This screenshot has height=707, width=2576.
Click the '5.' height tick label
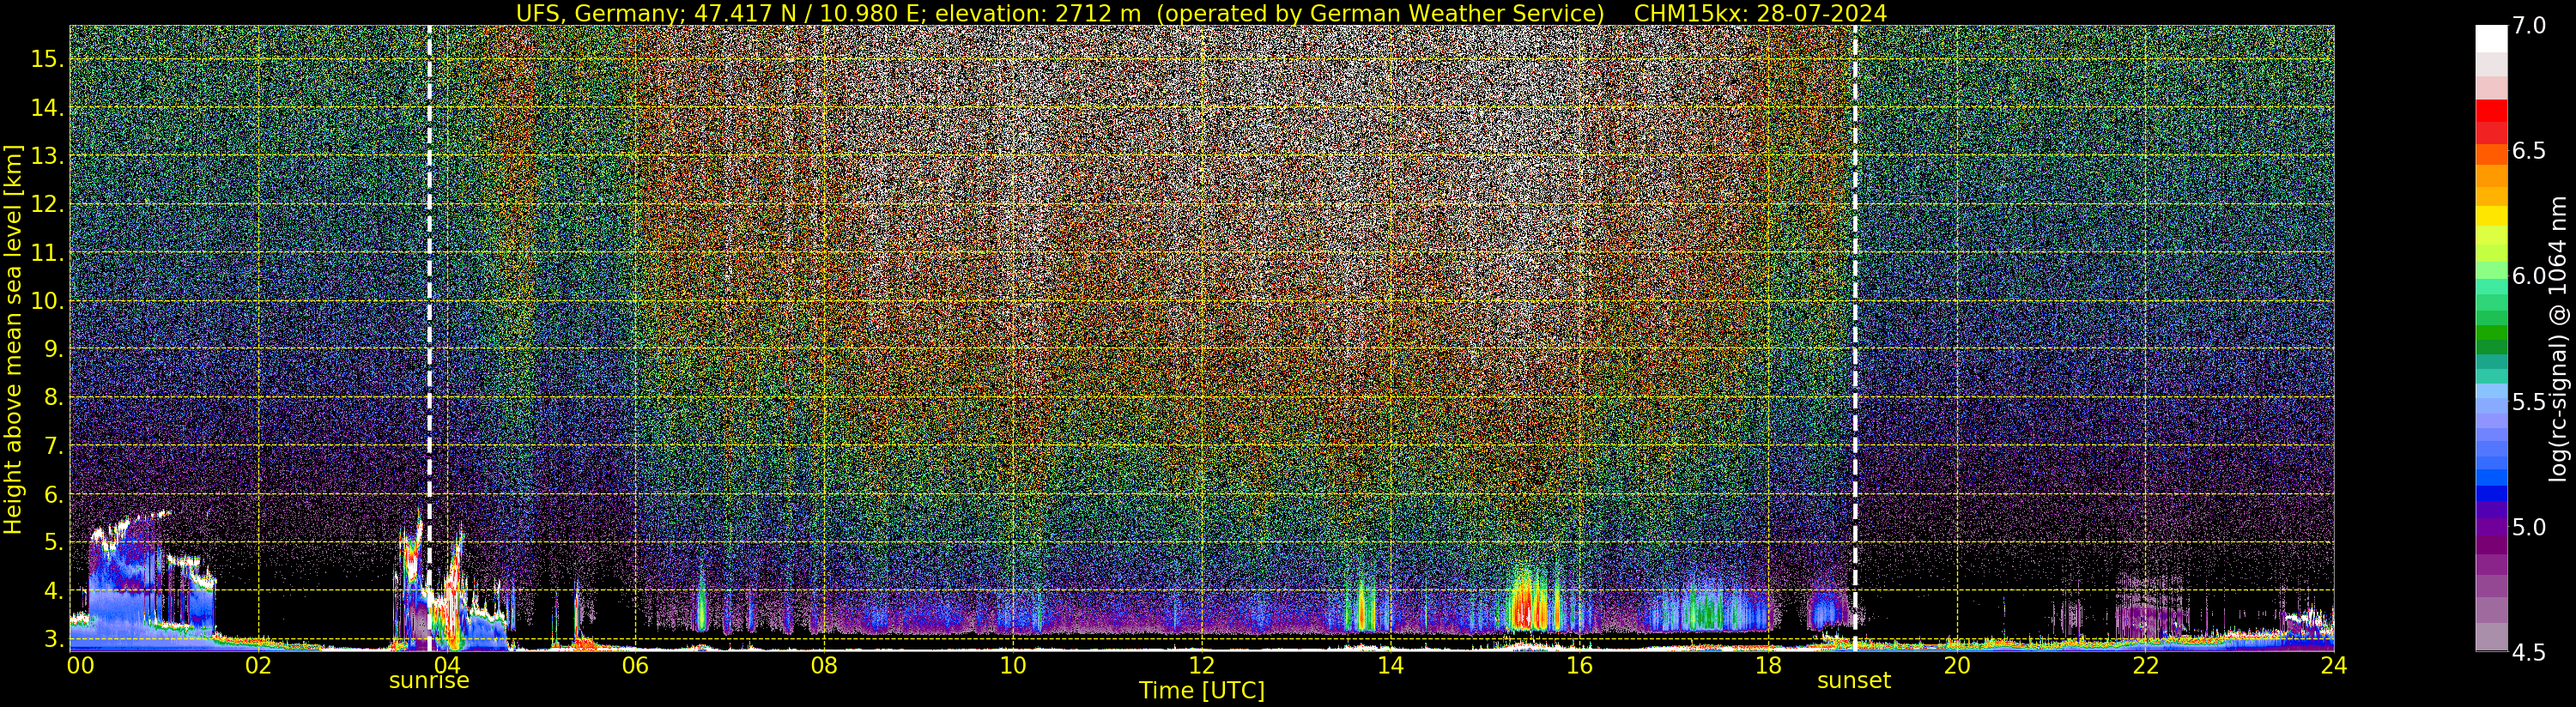click(53, 542)
